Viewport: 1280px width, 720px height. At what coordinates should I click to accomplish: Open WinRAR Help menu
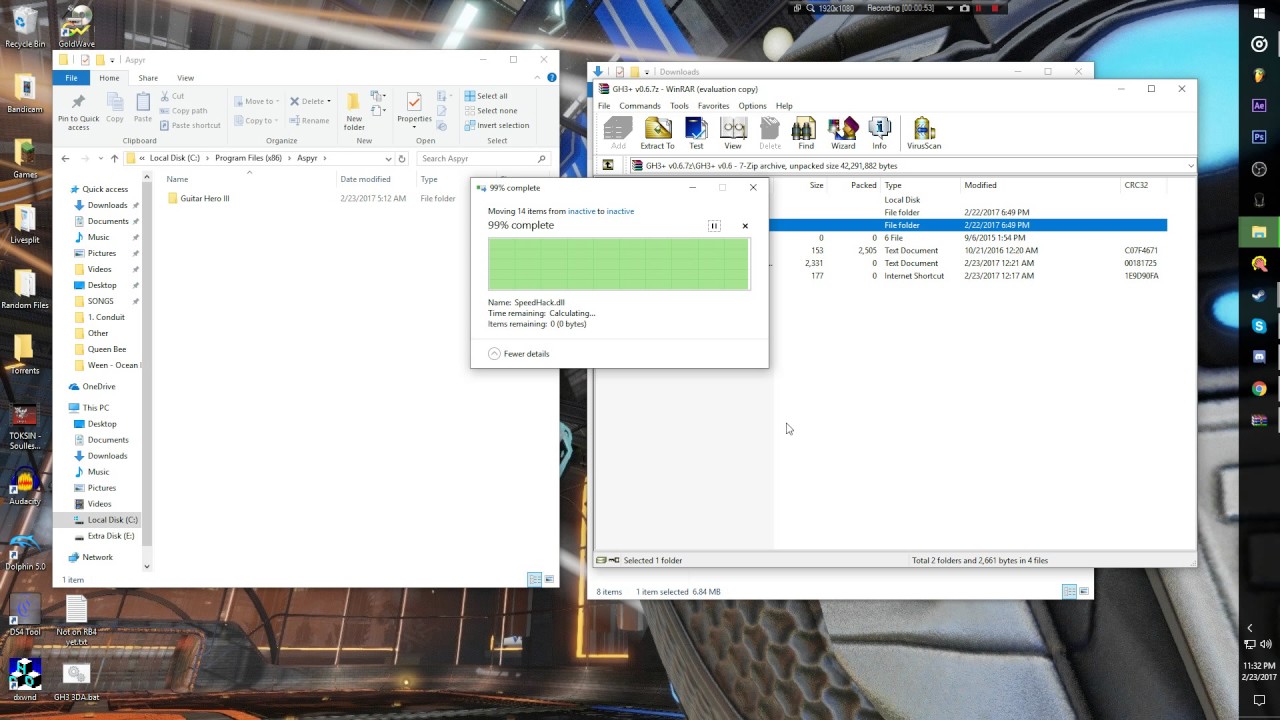[784, 106]
